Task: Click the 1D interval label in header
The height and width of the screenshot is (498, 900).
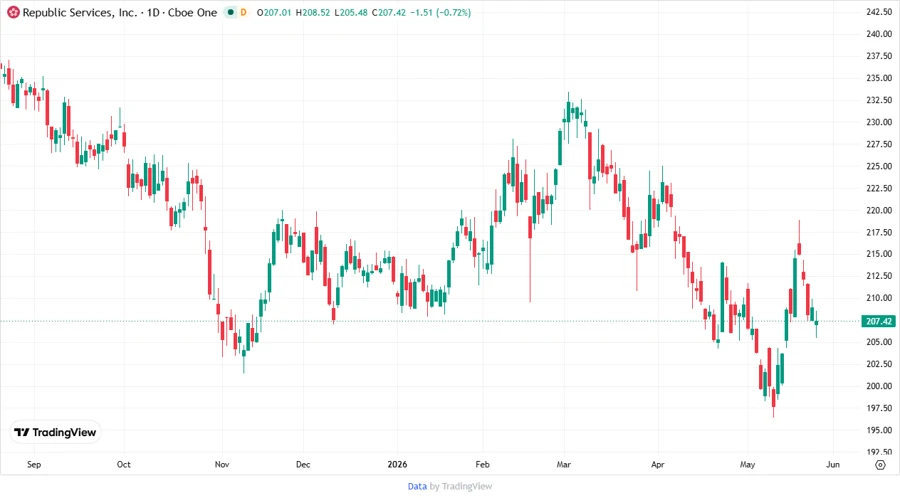Action: pyautogui.click(x=153, y=12)
